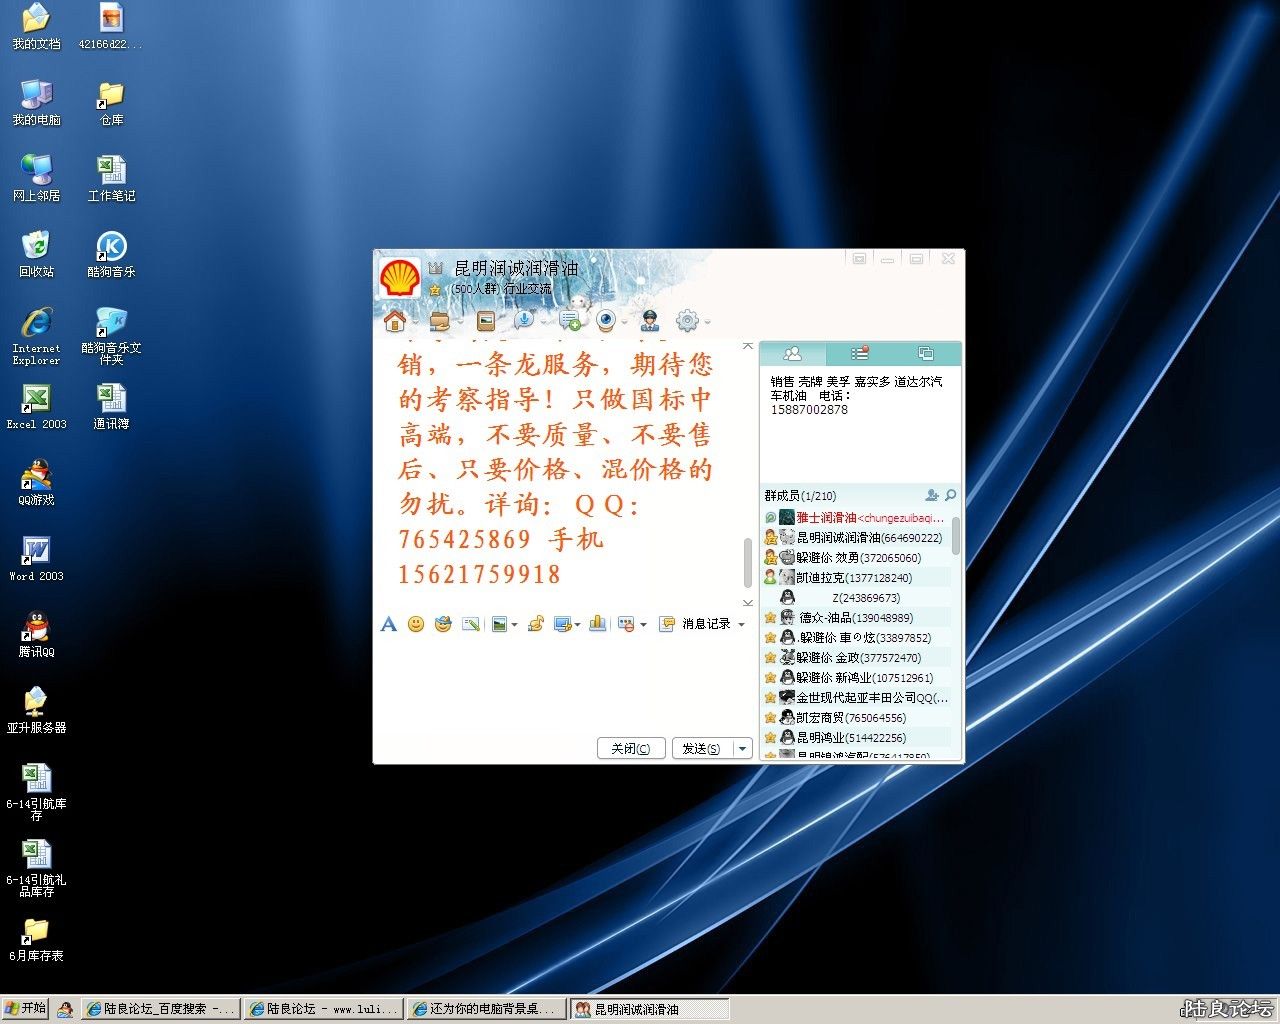
Task: Start a voice chat with the microphone icon
Action: [525, 320]
